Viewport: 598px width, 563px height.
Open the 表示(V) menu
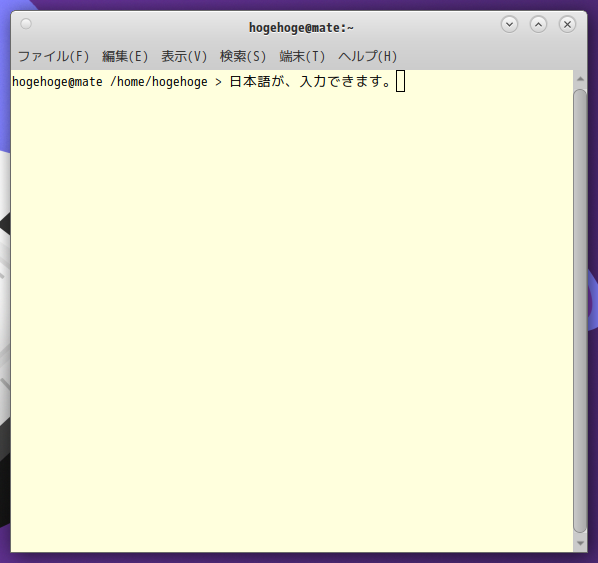[x=184, y=56]
